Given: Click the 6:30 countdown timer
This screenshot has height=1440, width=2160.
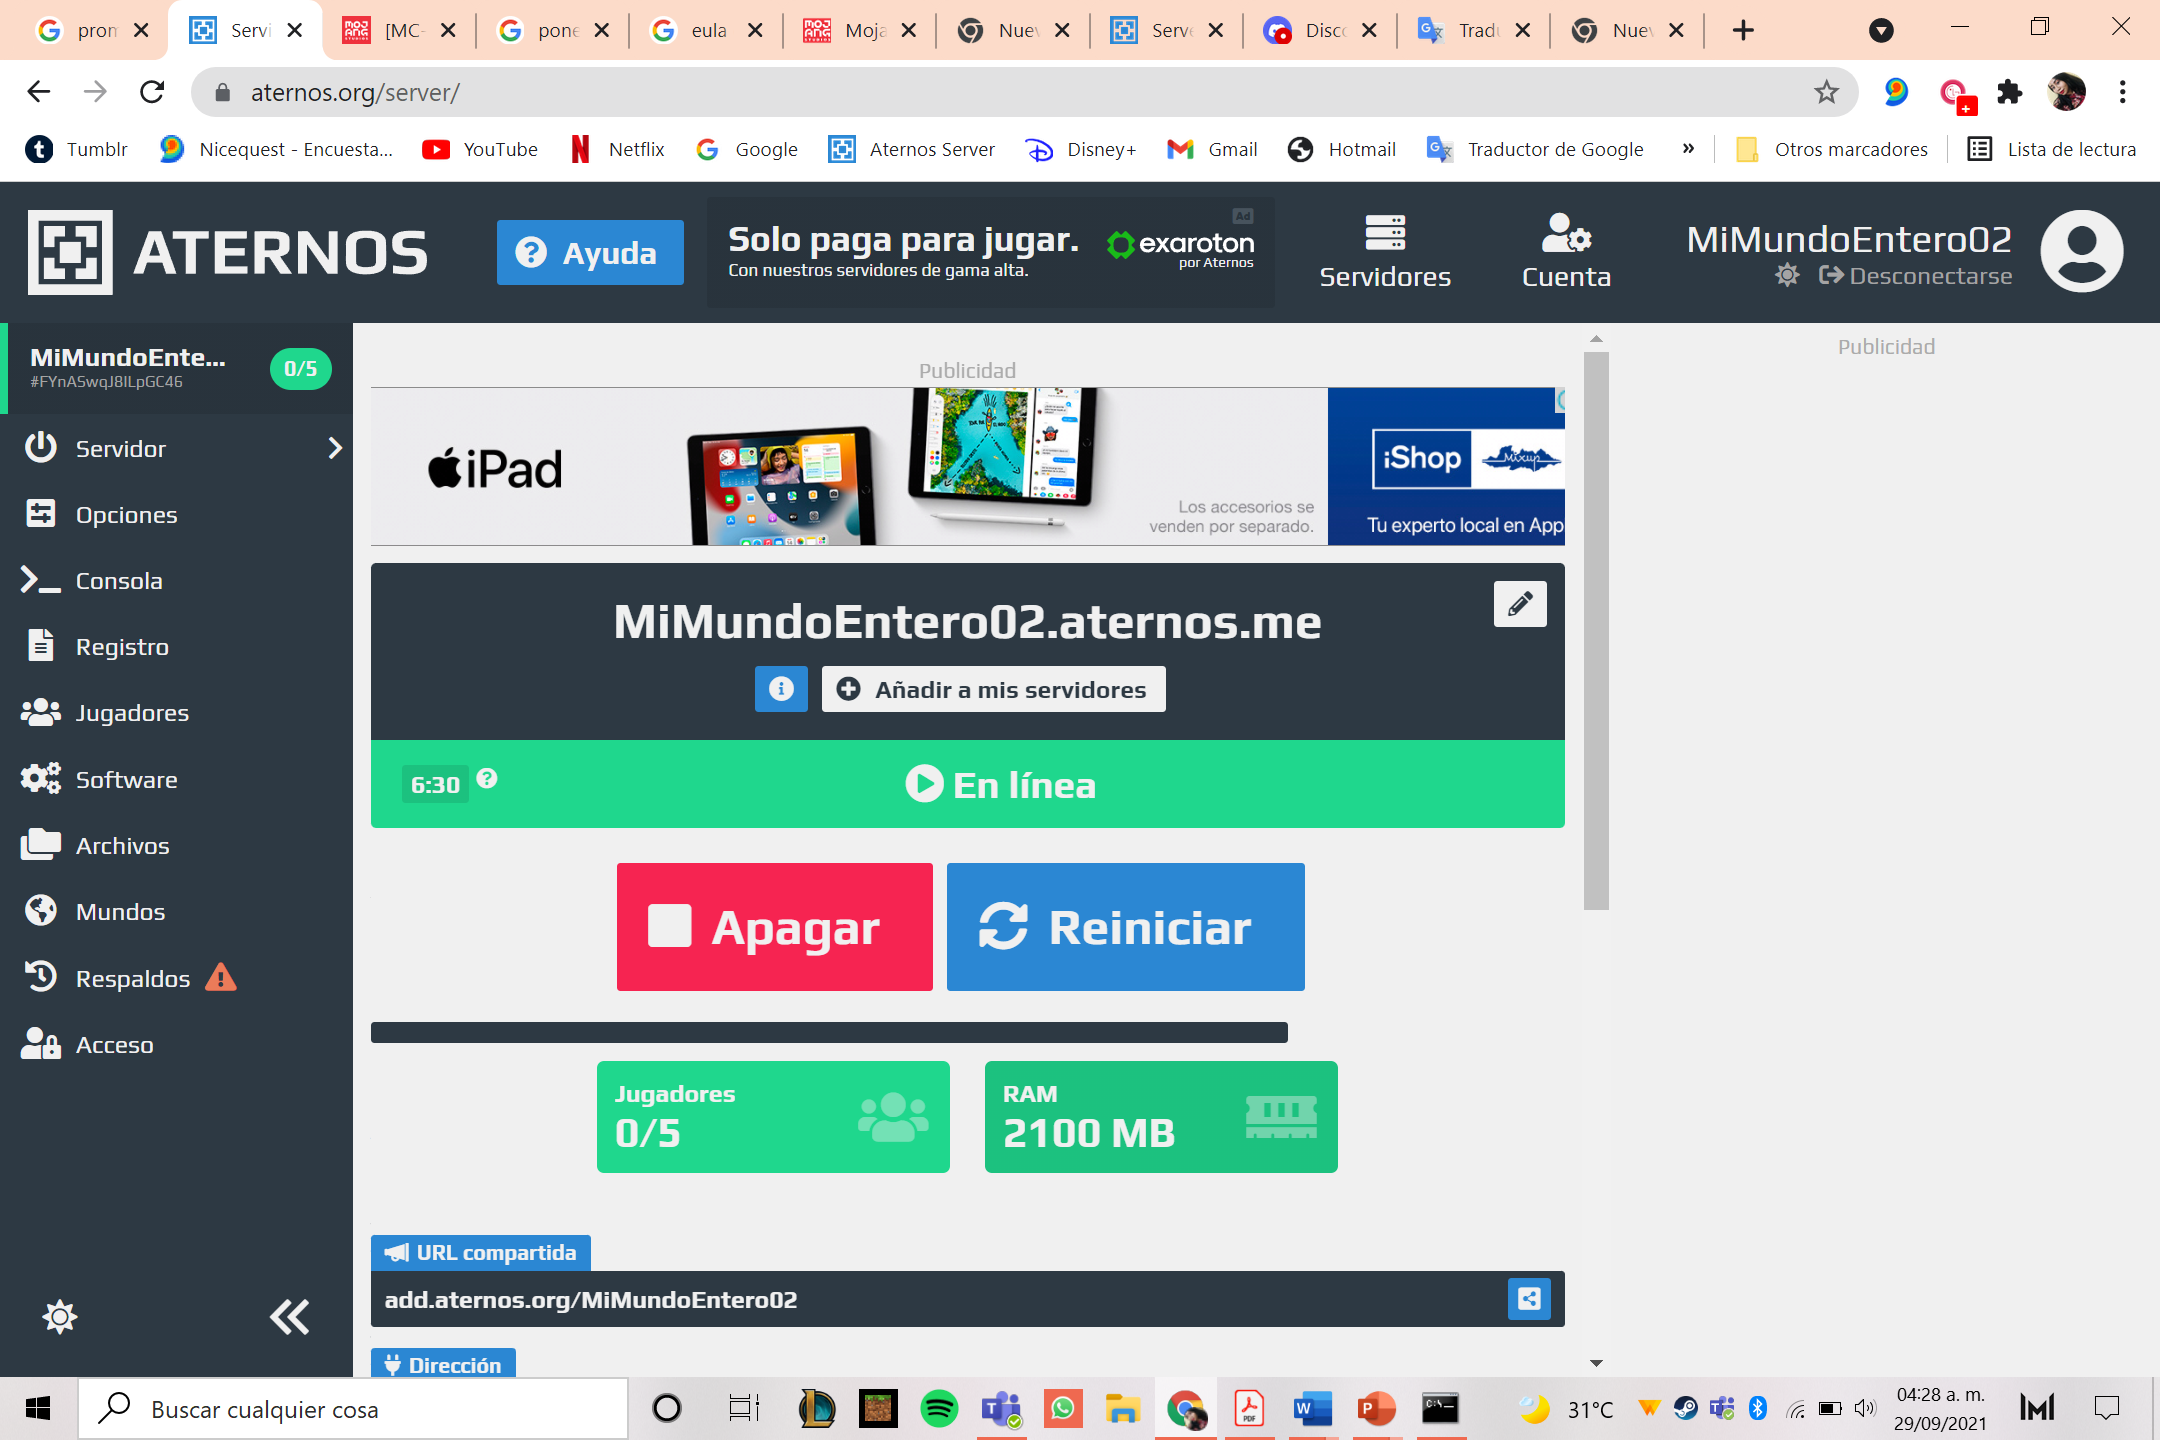Looking at the screenshot, I should pyautogui.click(x=435, y=785).
